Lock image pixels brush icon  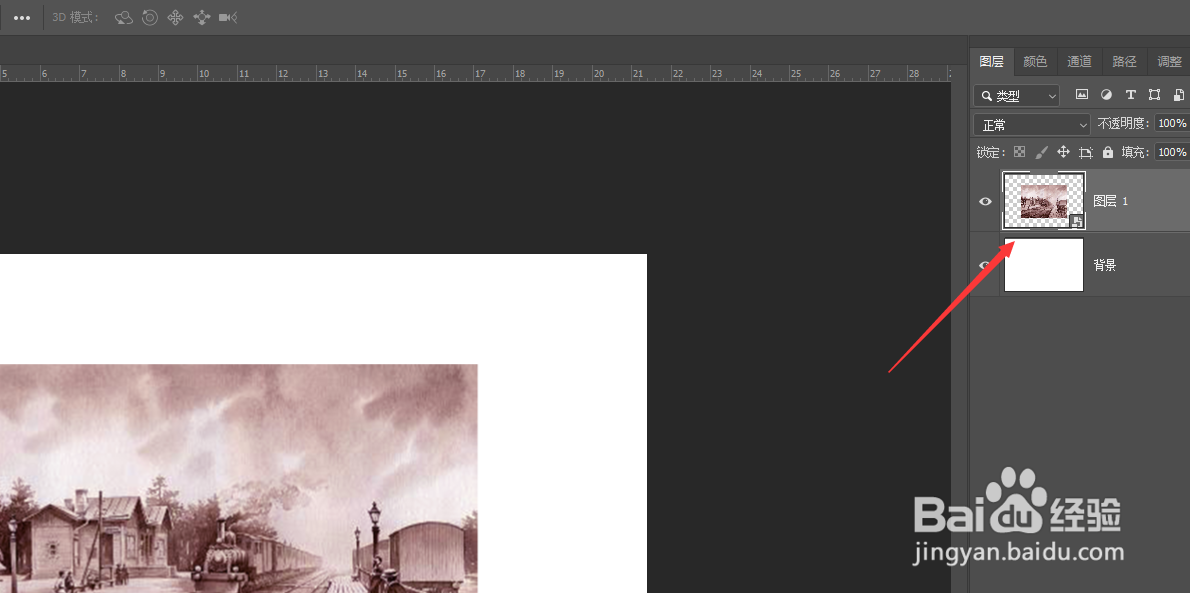pos(1042,152)
